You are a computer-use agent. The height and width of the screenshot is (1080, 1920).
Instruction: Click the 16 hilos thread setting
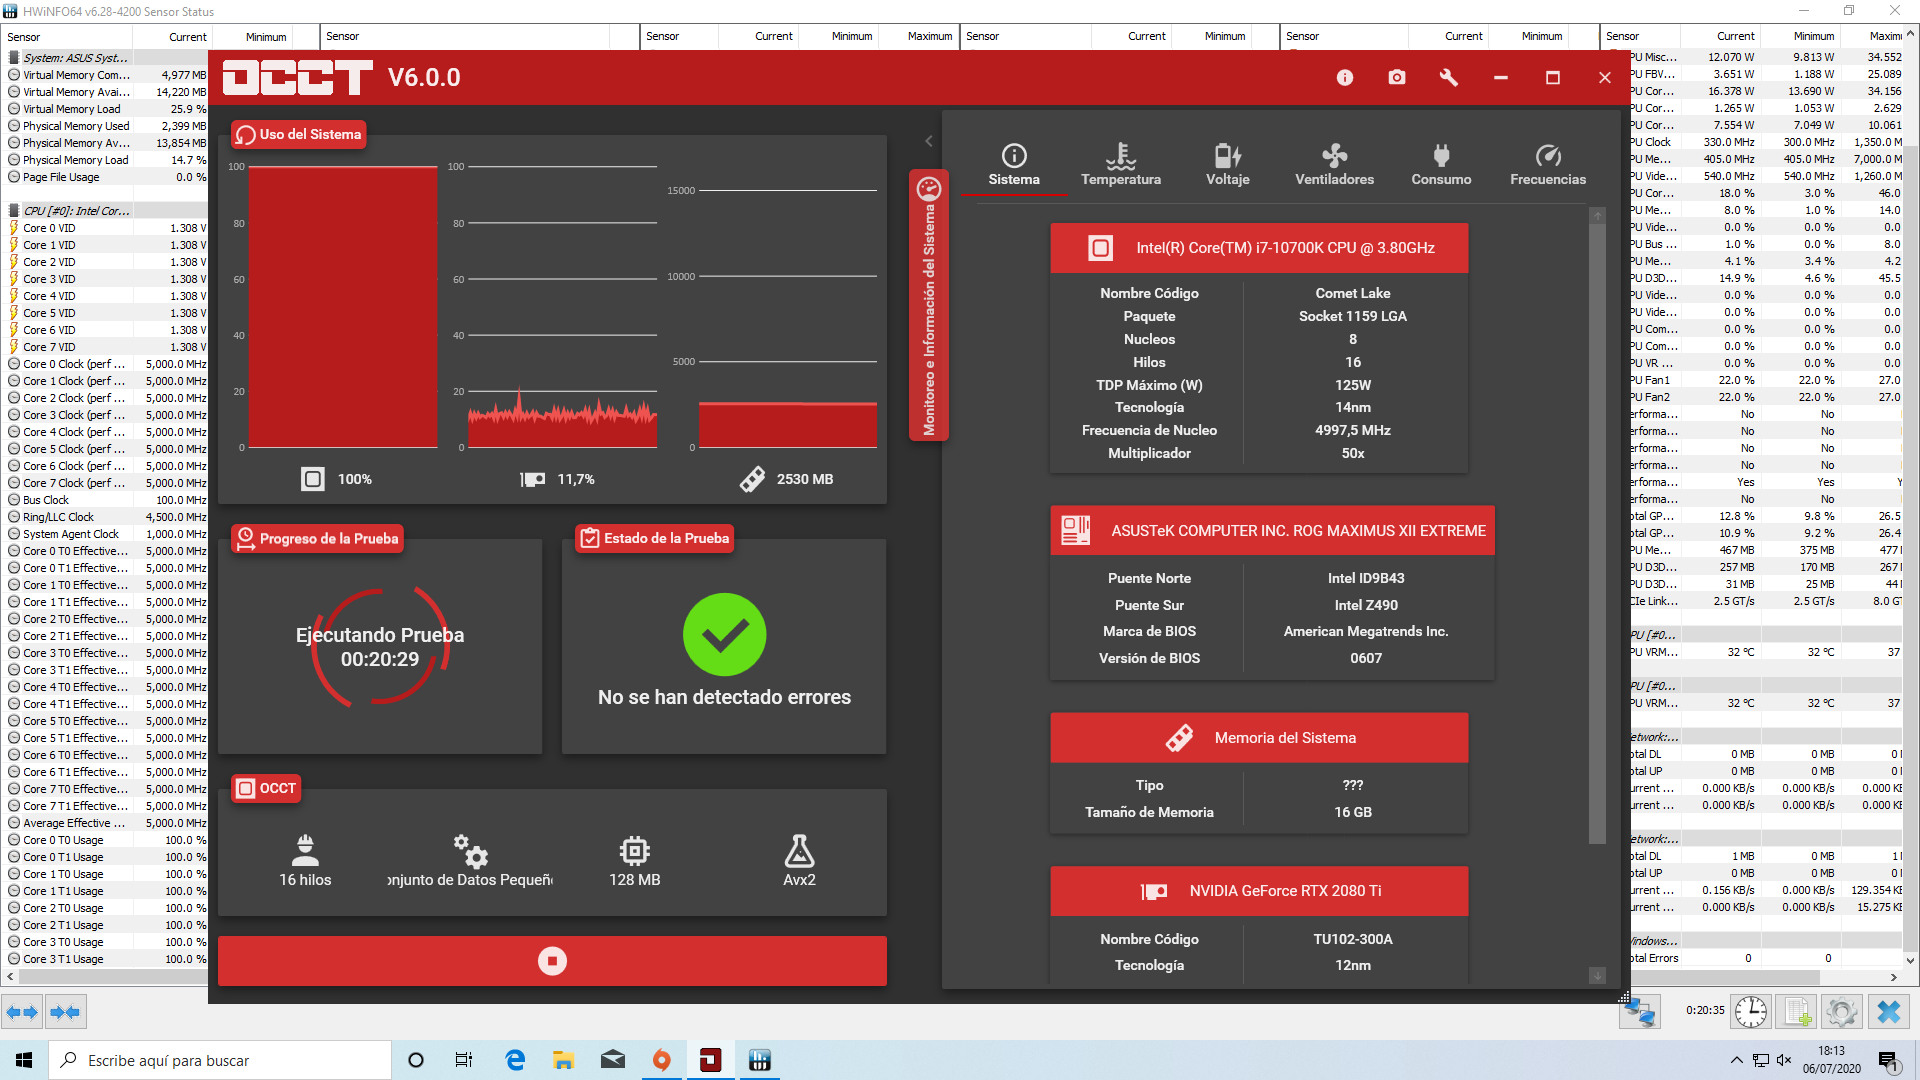[305, 861]
